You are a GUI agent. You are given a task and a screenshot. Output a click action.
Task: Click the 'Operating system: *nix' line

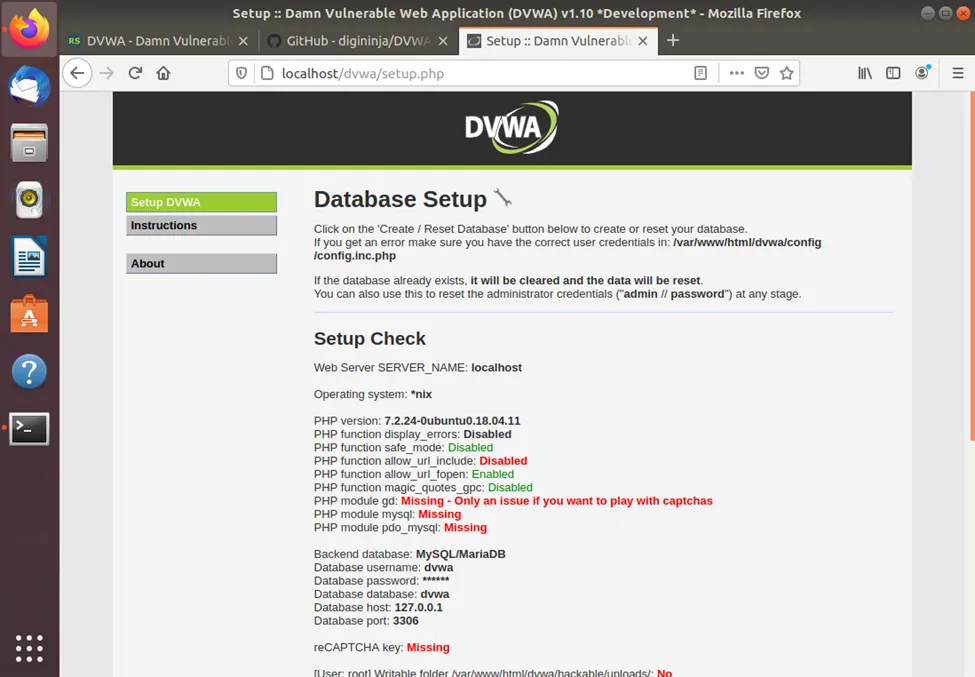373,394
